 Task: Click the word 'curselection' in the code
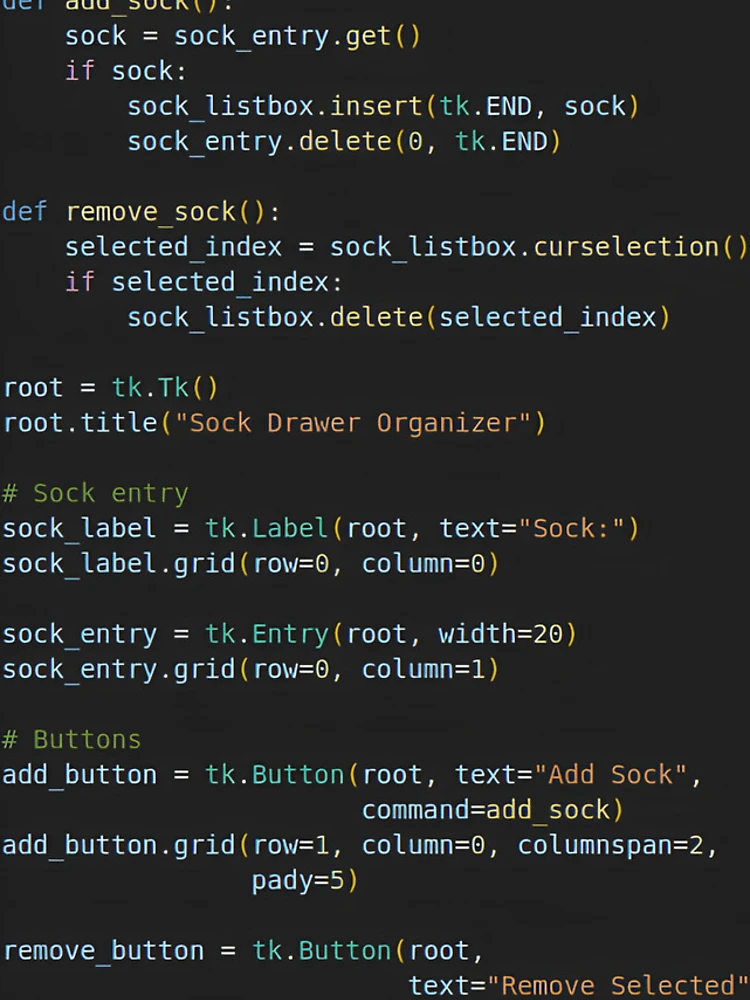(x=626, y=247)
